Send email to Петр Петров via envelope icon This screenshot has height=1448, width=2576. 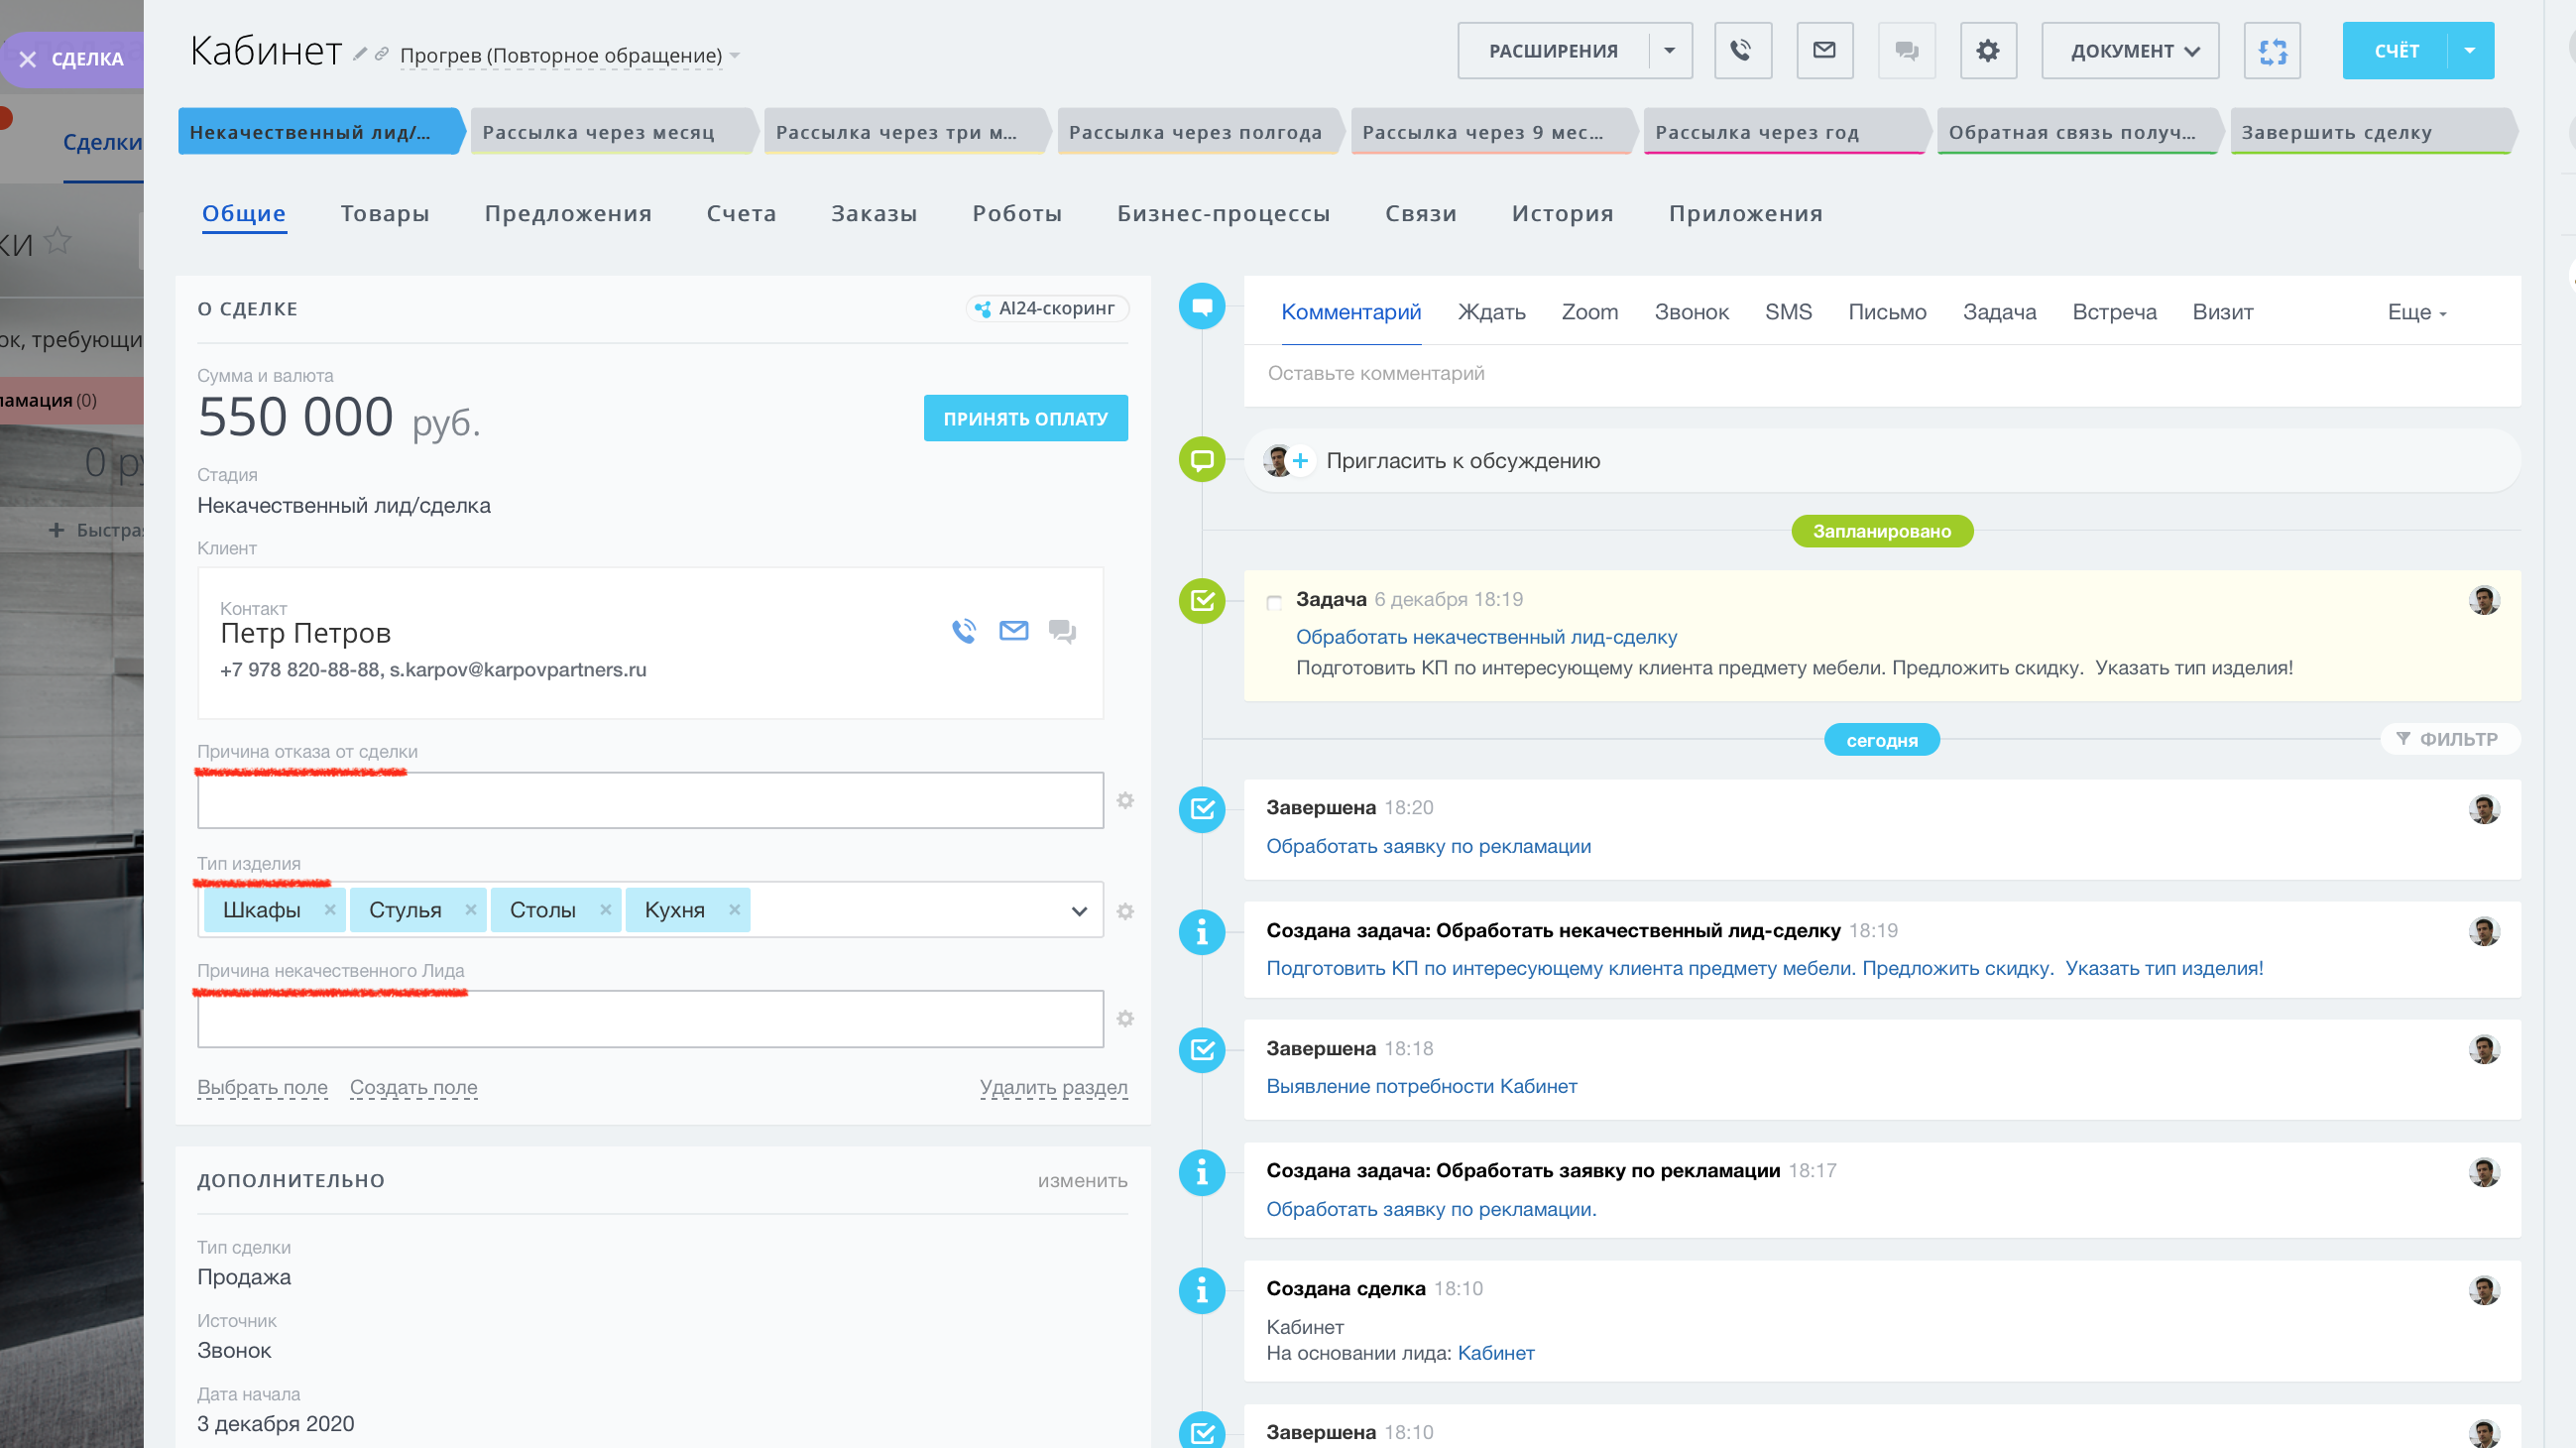pyautogui.click(x=1013, y=630)
